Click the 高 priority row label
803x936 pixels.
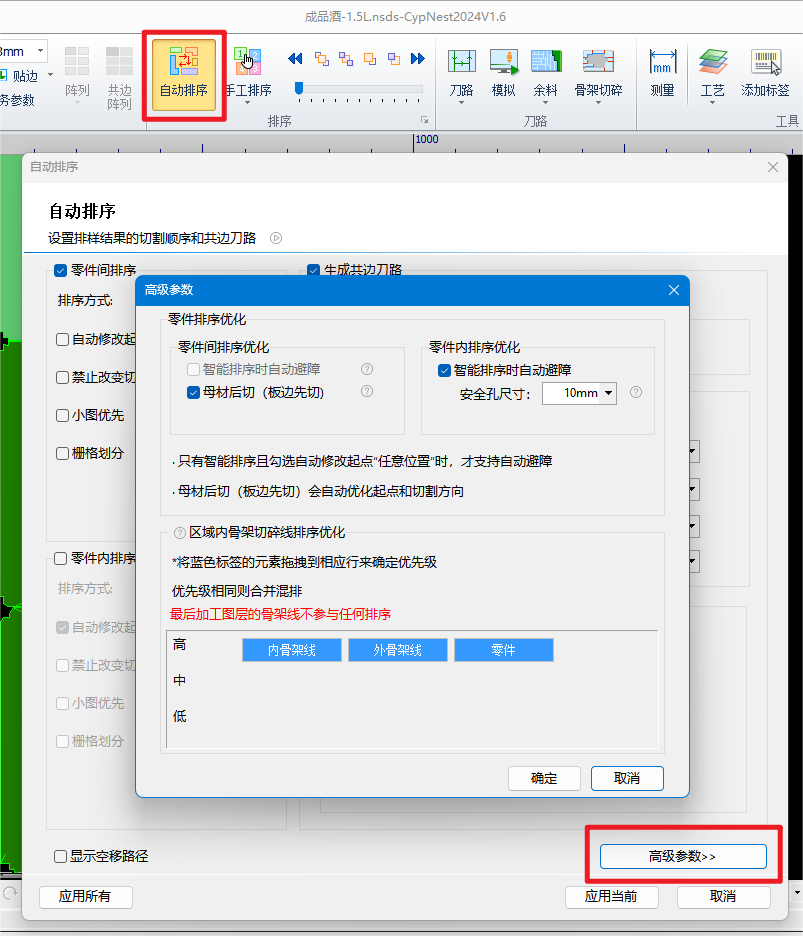coord(179,645)
